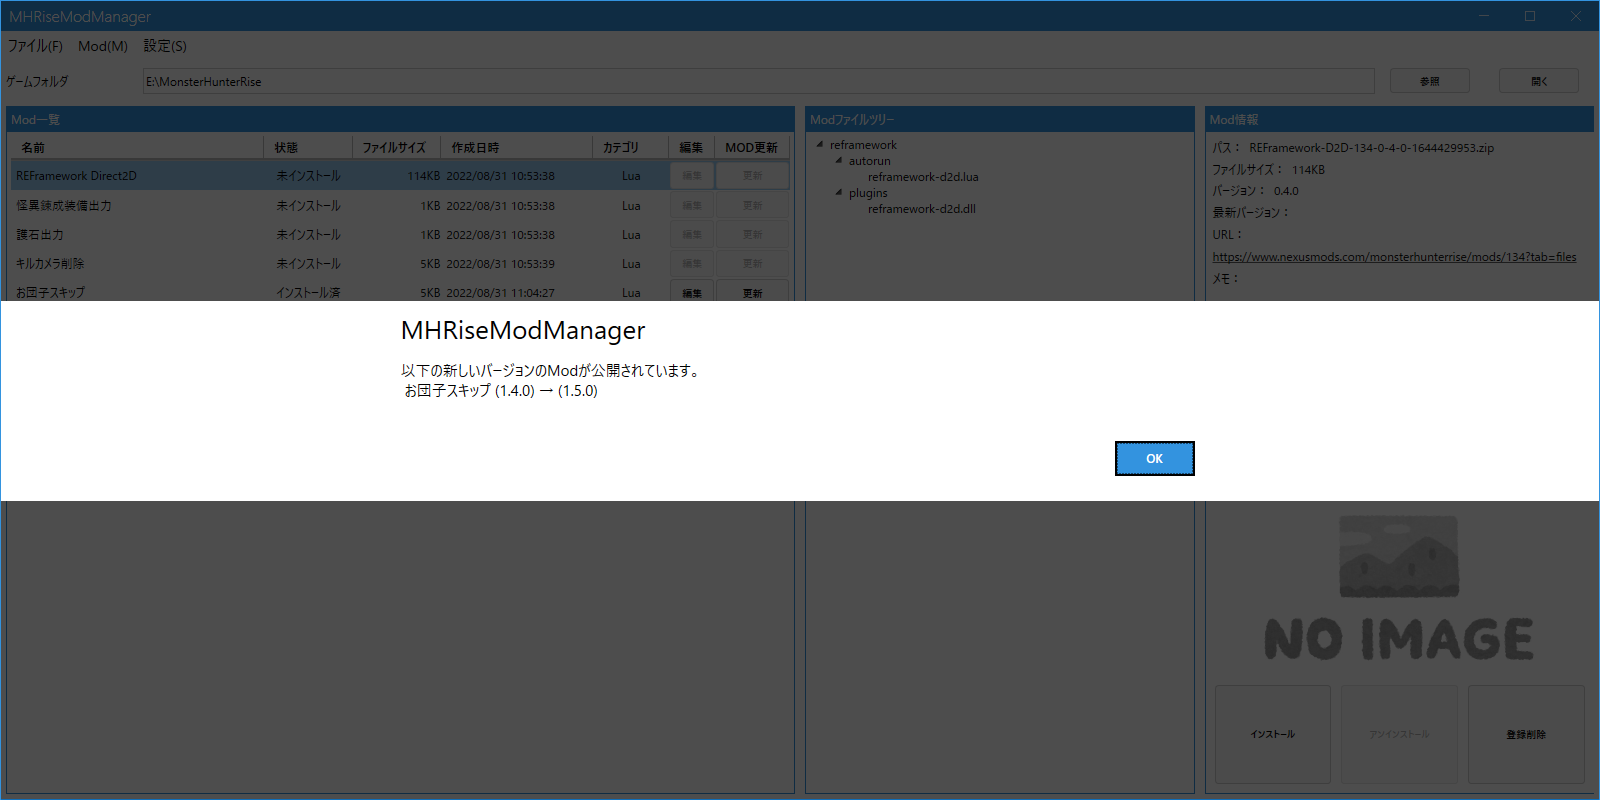Sort by the ファイルサイズ column header

396,147
